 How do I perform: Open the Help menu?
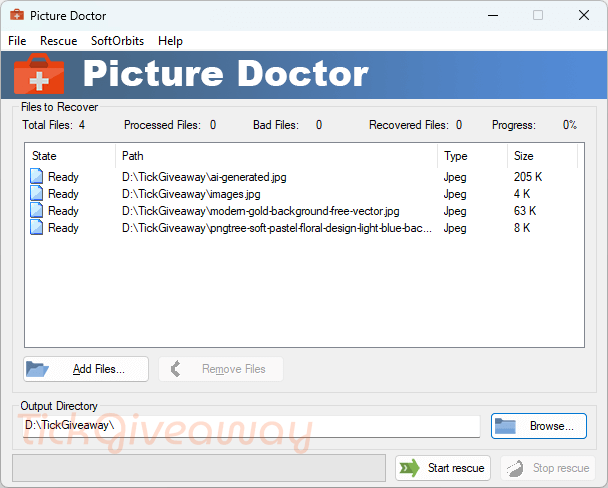pos(170,41)
